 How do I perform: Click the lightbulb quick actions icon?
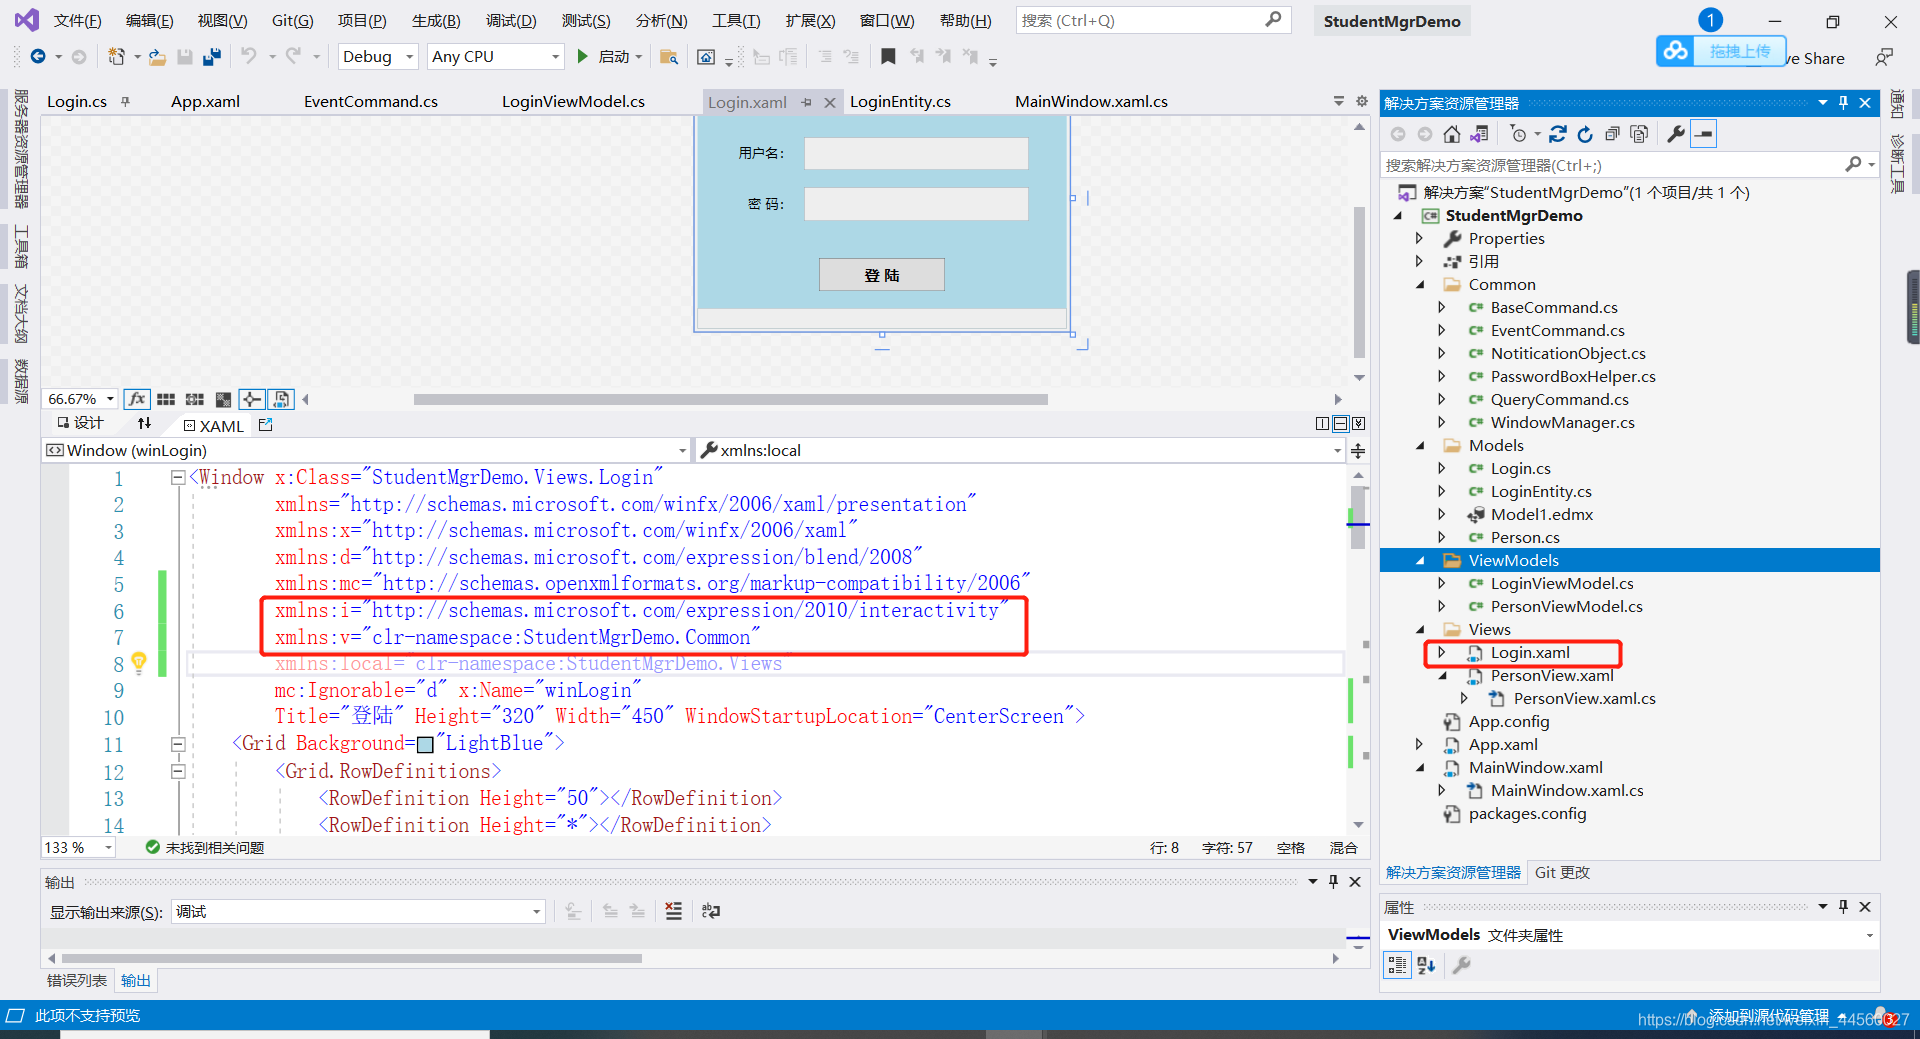click(x=139, y=662)
